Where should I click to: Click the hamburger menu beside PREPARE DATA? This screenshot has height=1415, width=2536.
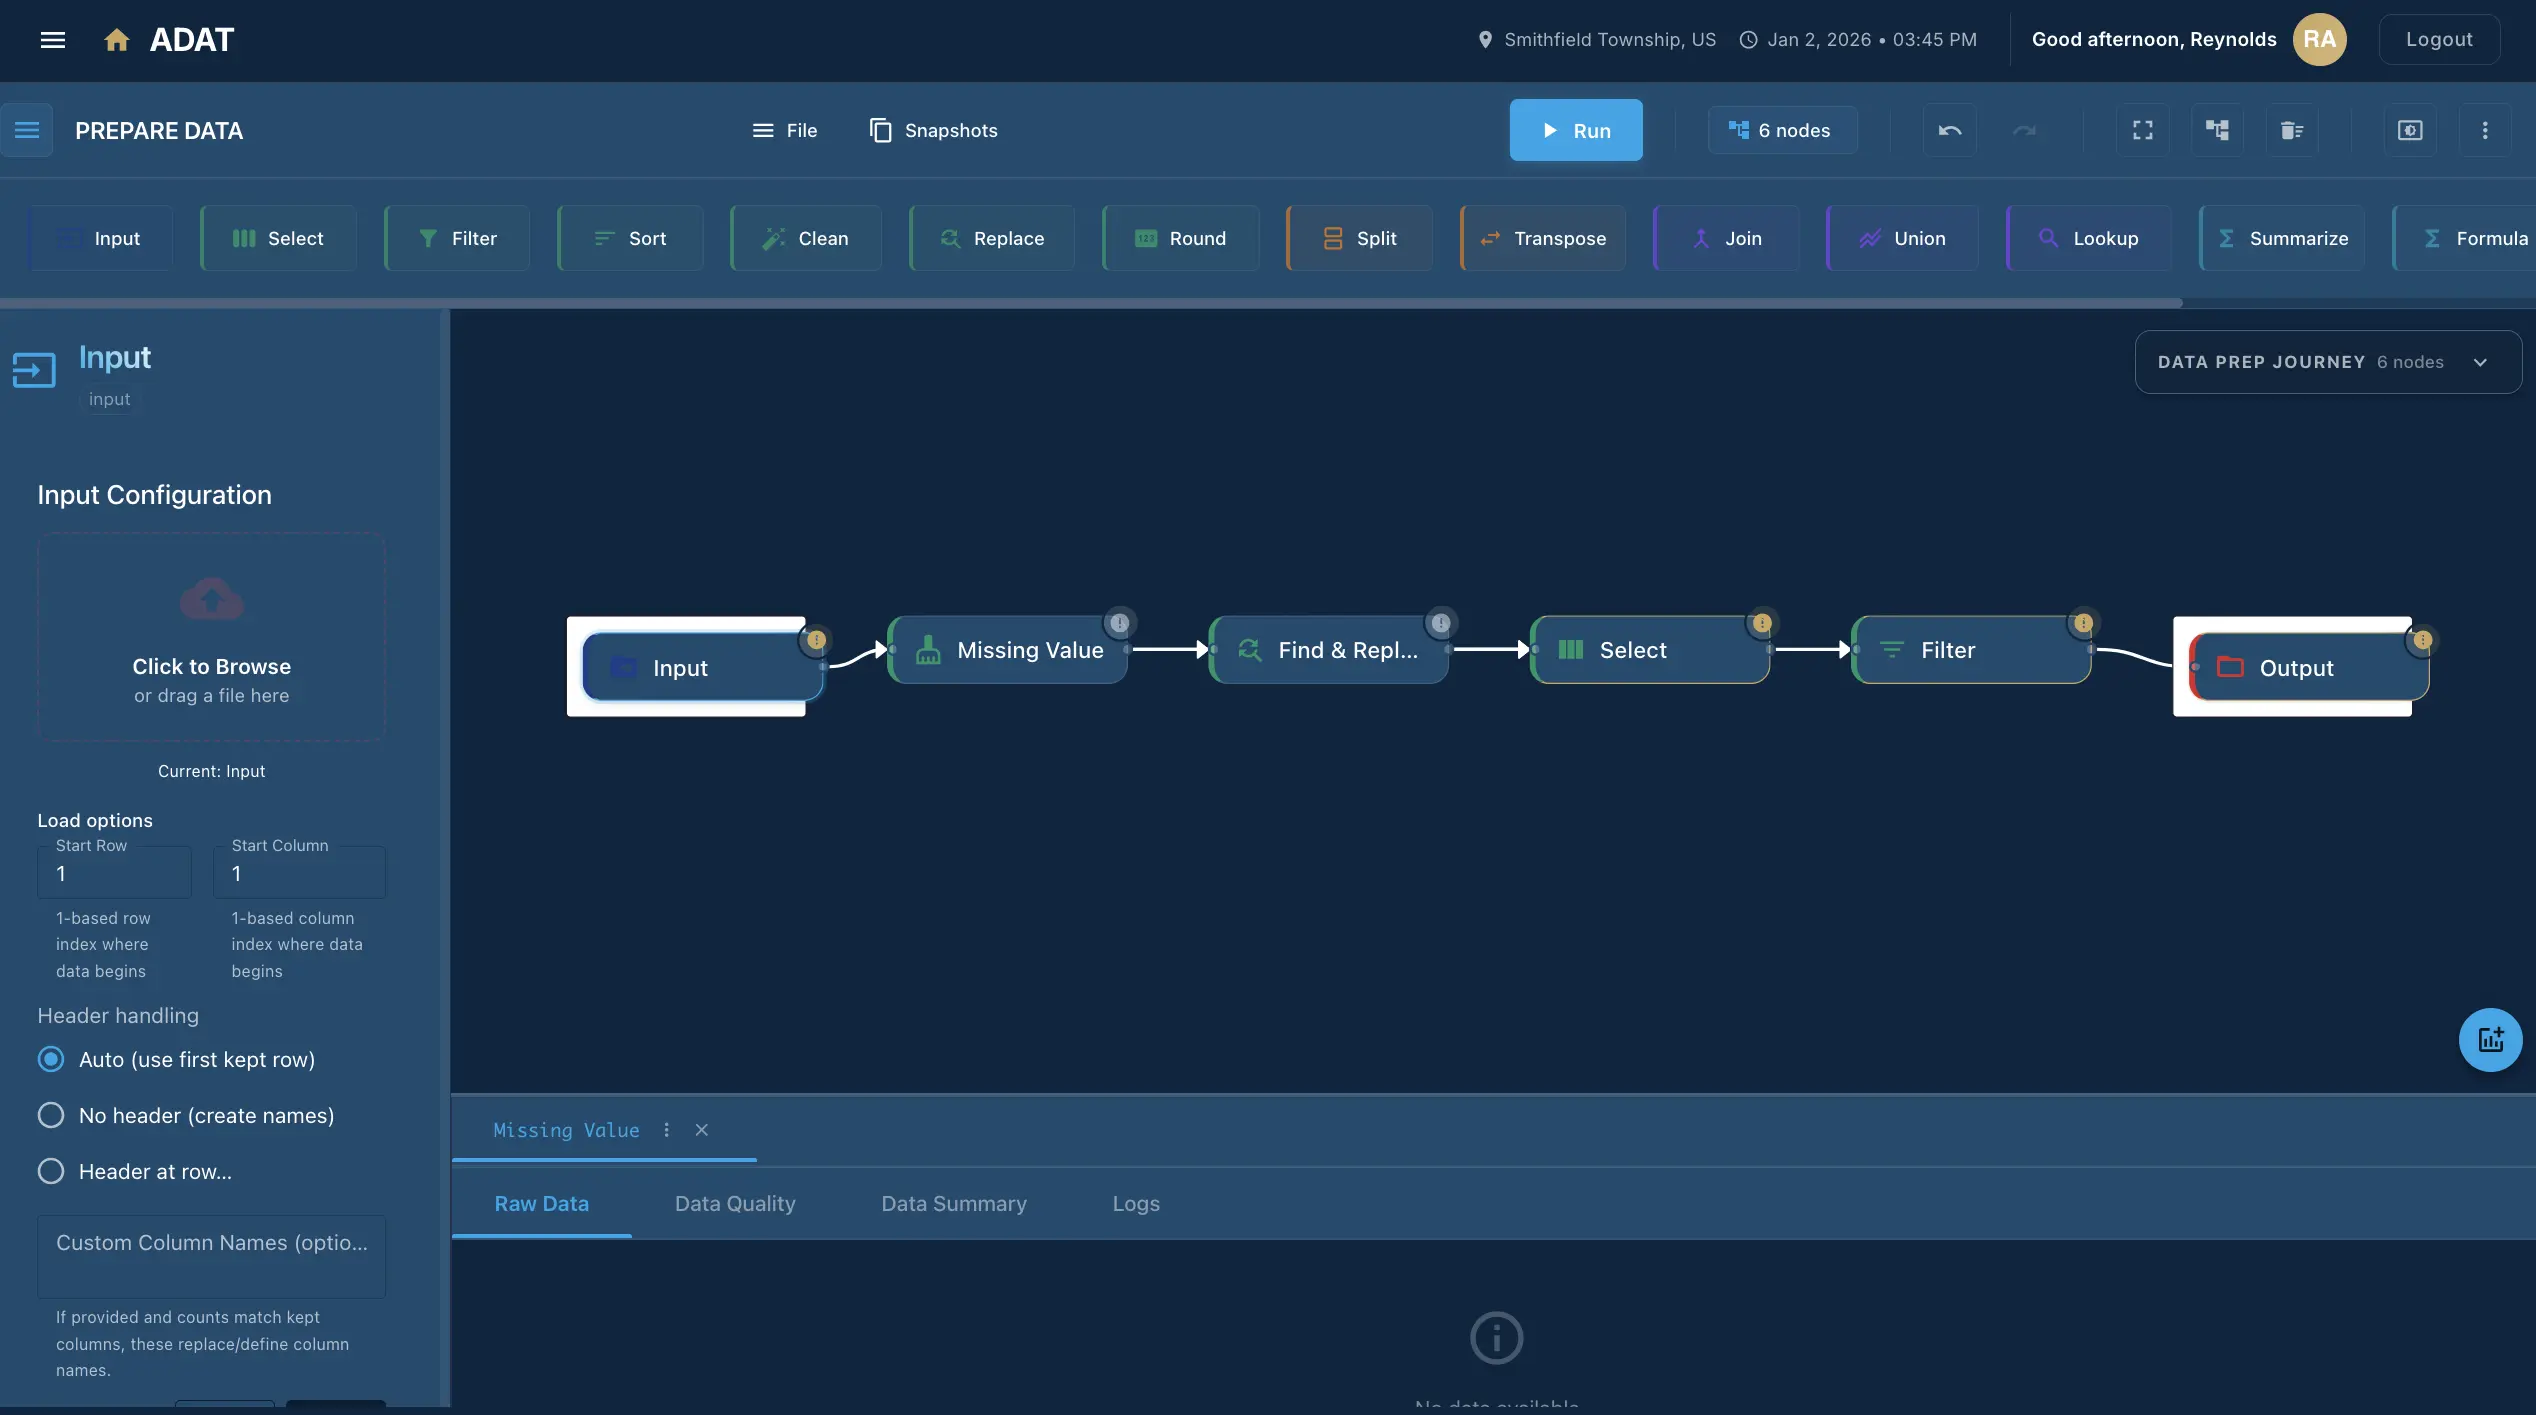pyautogui.click(x=27, y=130)
